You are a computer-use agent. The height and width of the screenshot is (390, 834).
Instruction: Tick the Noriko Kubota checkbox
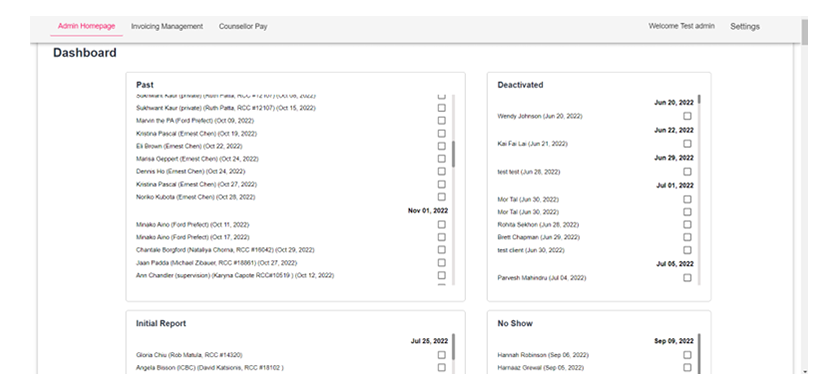coord(441,197)
